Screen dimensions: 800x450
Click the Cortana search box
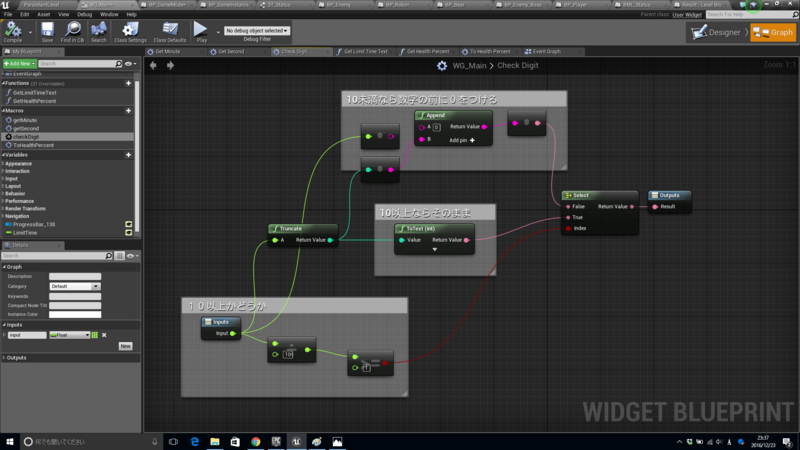pos(91,442)
